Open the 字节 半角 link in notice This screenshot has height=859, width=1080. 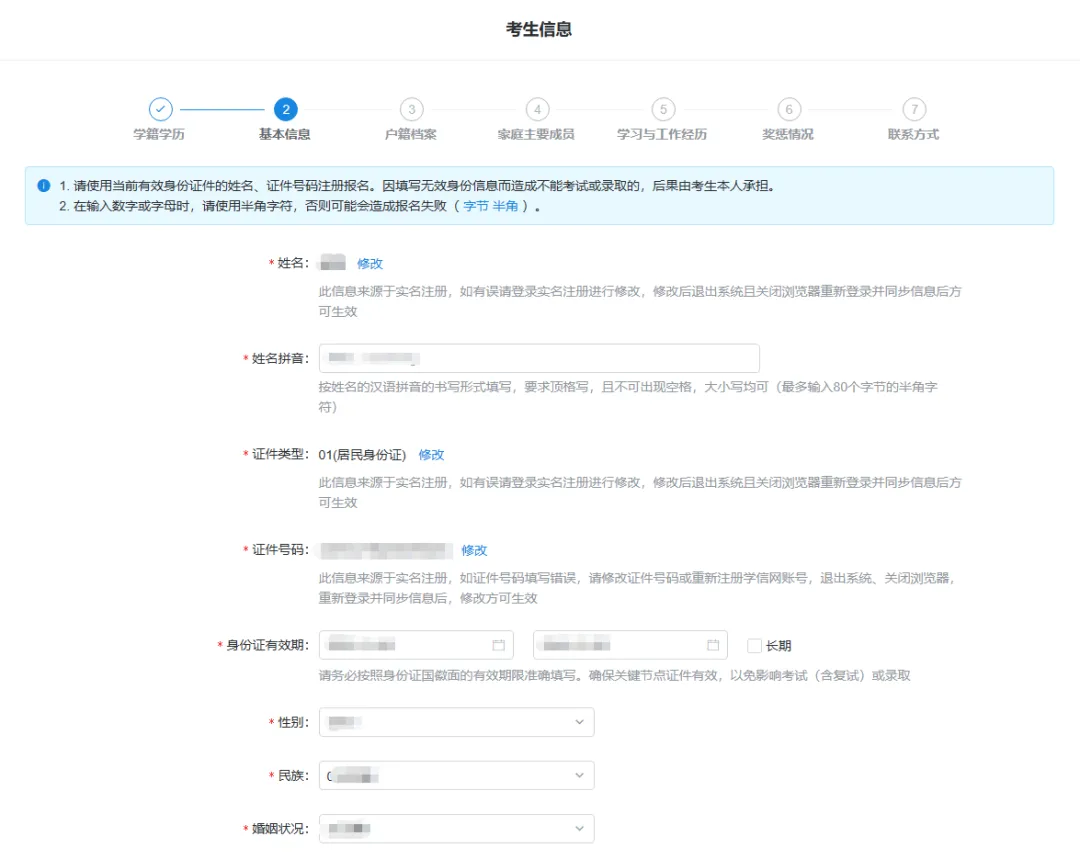click(x=490, y=206)
